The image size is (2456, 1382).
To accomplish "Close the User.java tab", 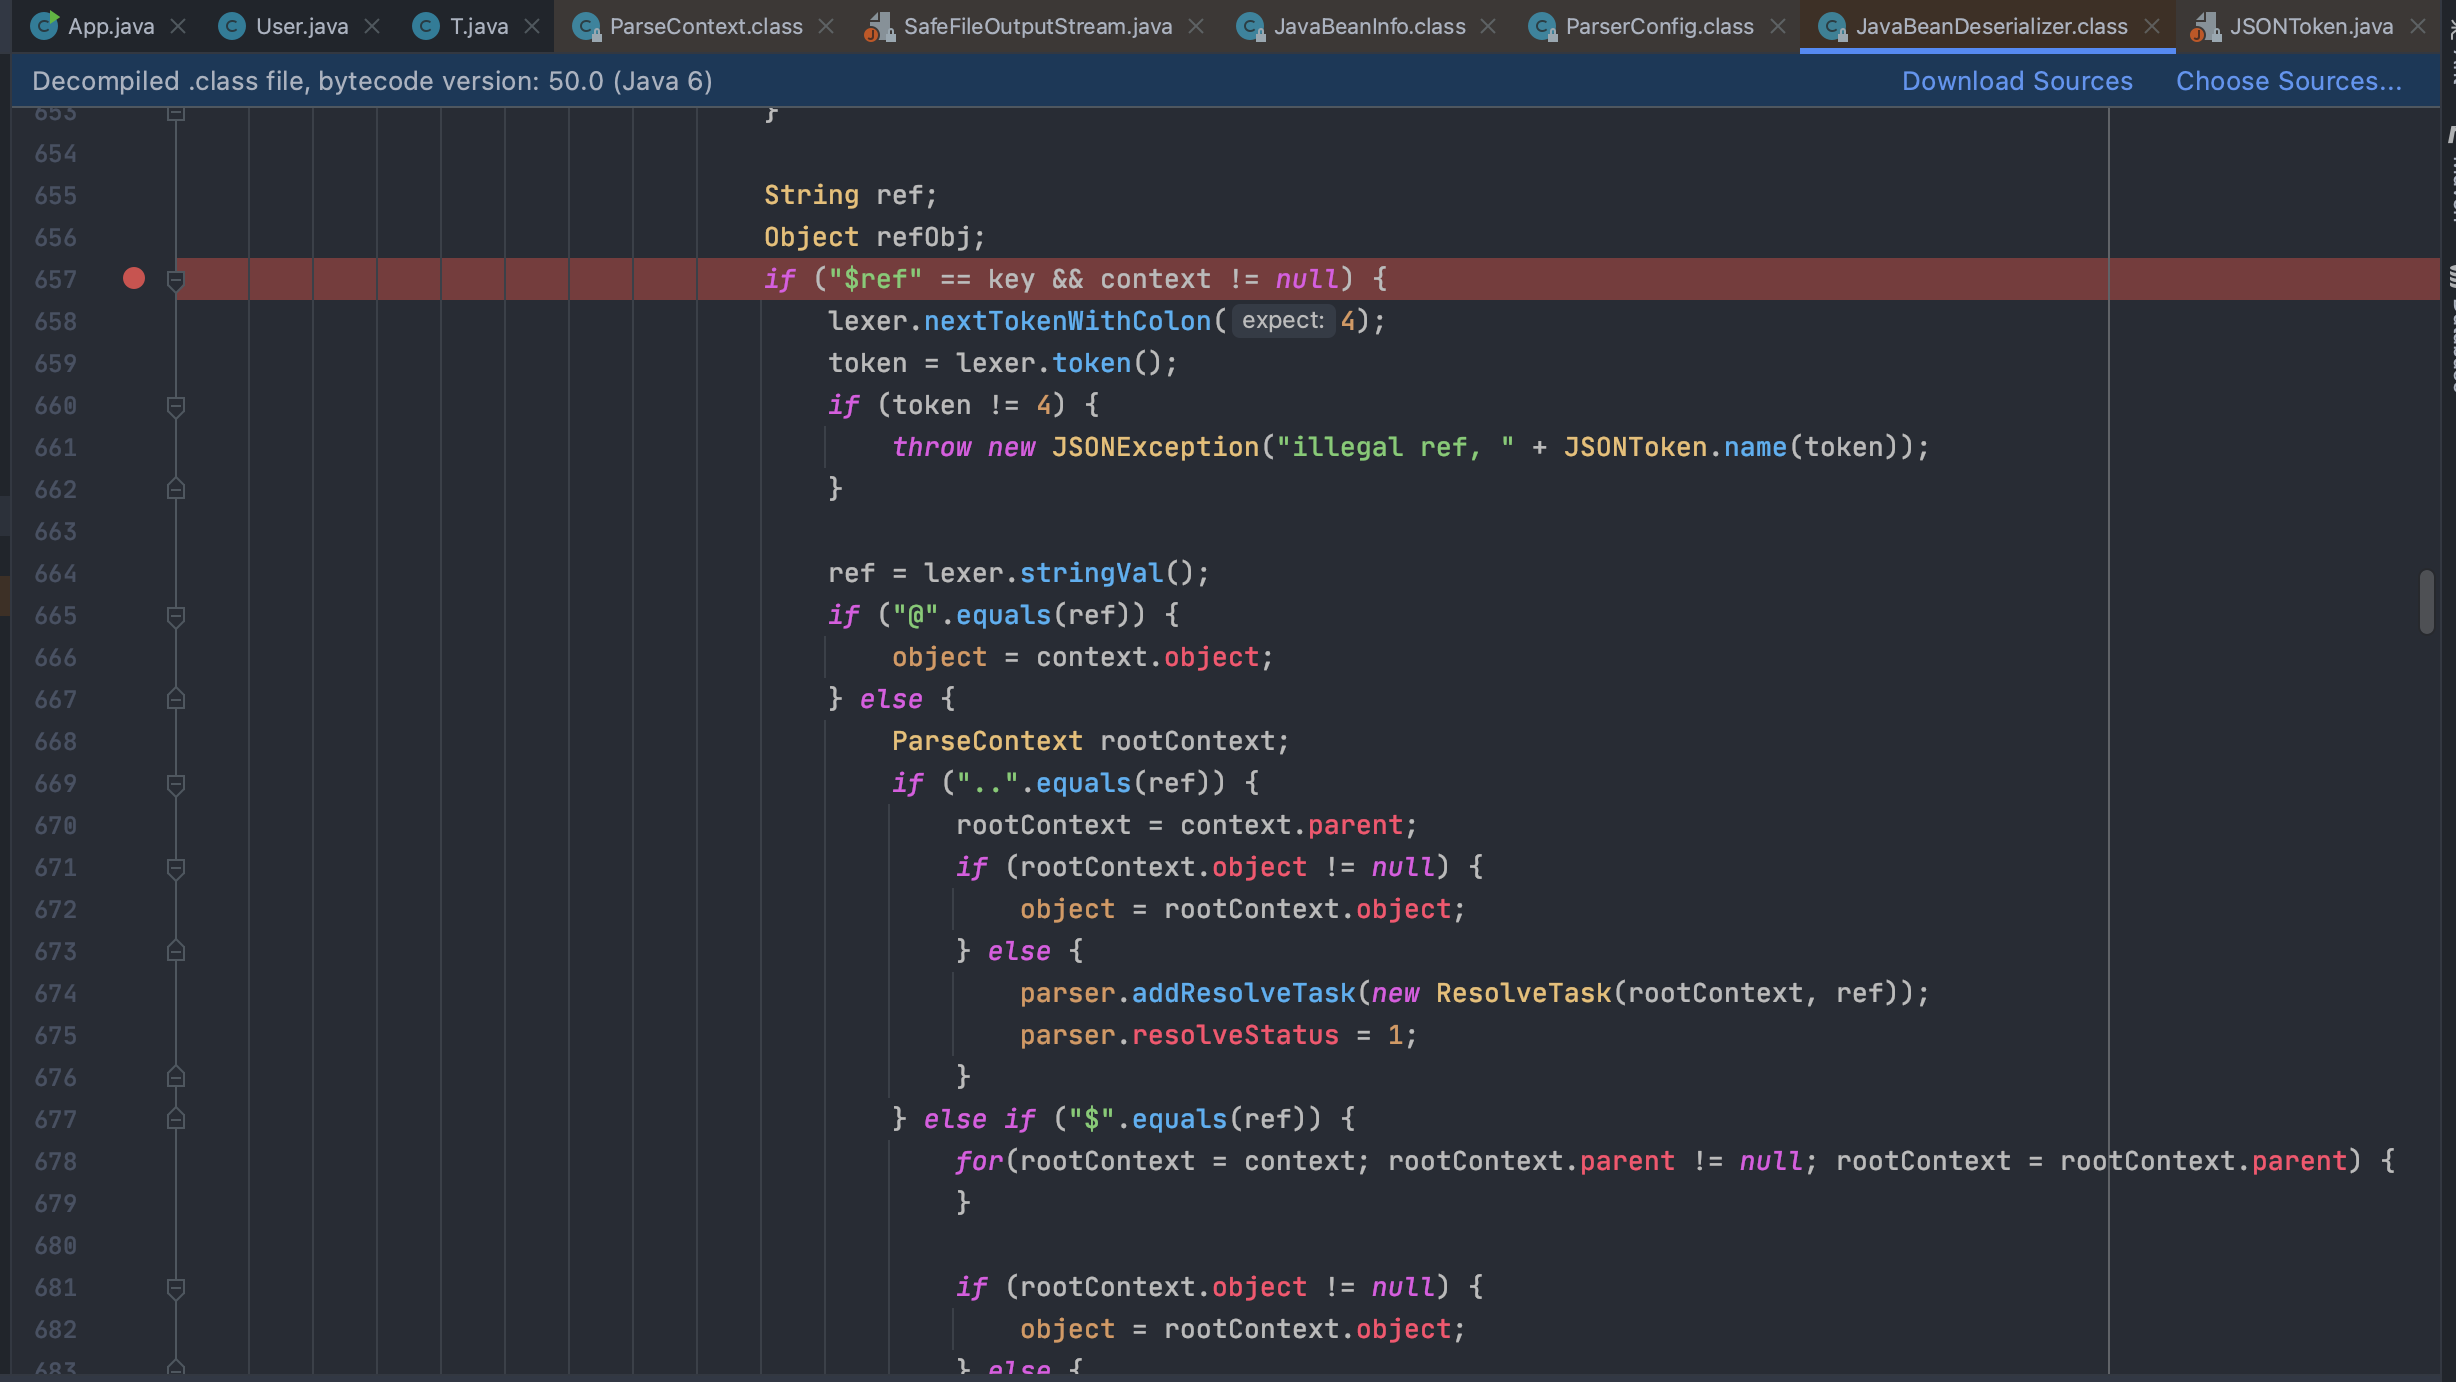I will (x=372, y=27).
